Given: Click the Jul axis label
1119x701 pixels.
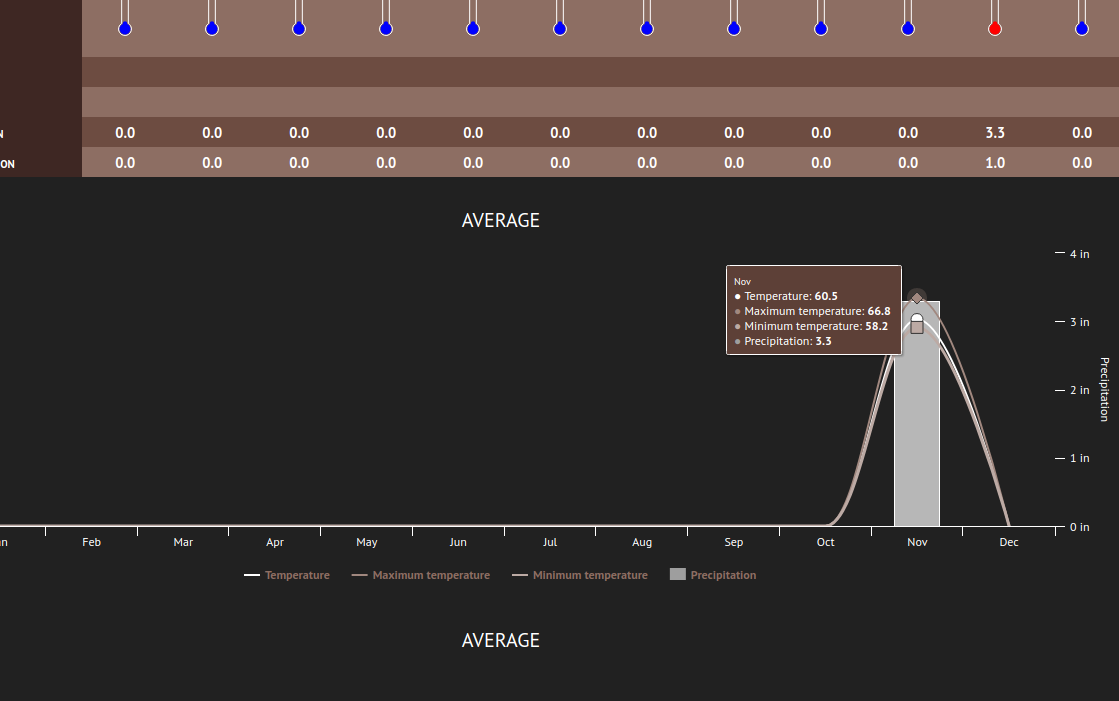Looking at the screenshot, I should pyautogui.click(x=550, y=543).
